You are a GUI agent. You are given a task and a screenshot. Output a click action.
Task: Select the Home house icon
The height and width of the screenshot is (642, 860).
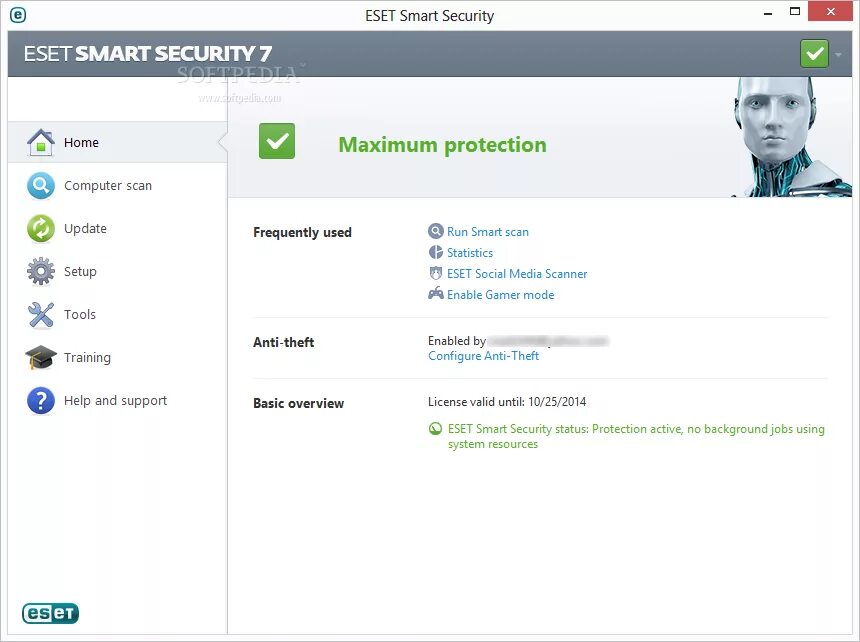coord(40,141)
